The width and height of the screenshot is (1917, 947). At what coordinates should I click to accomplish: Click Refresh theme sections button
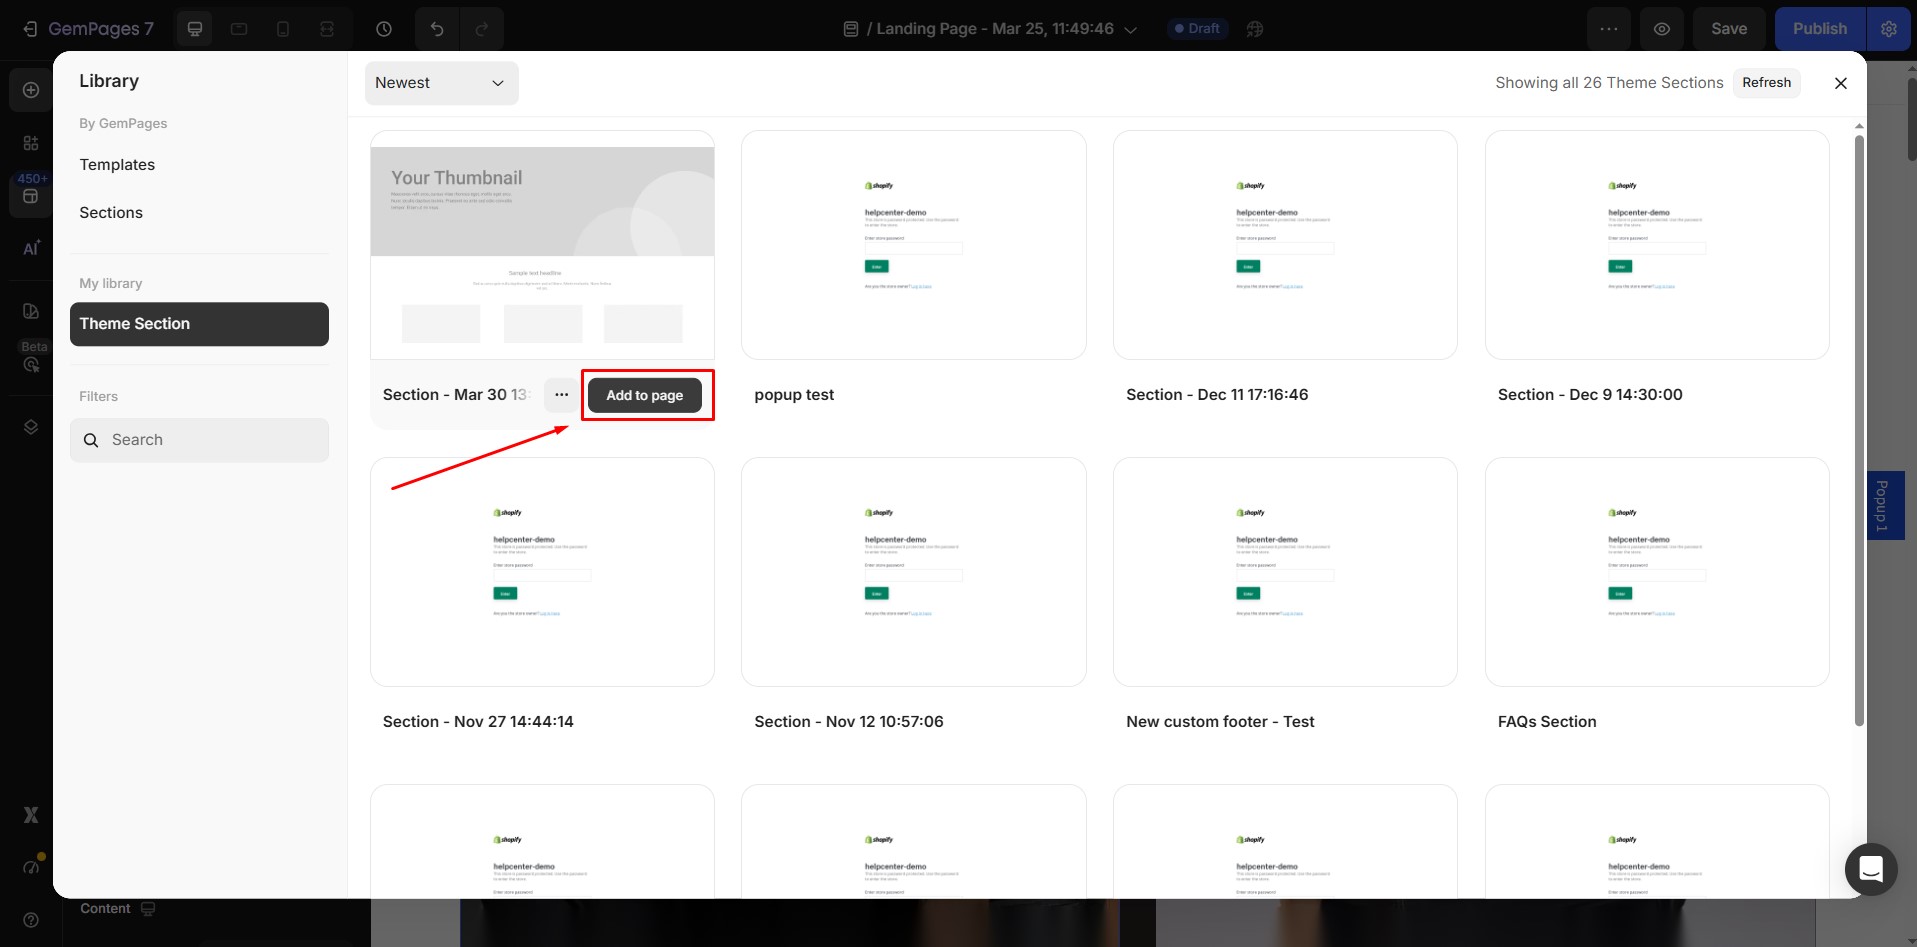(1766, 83)
